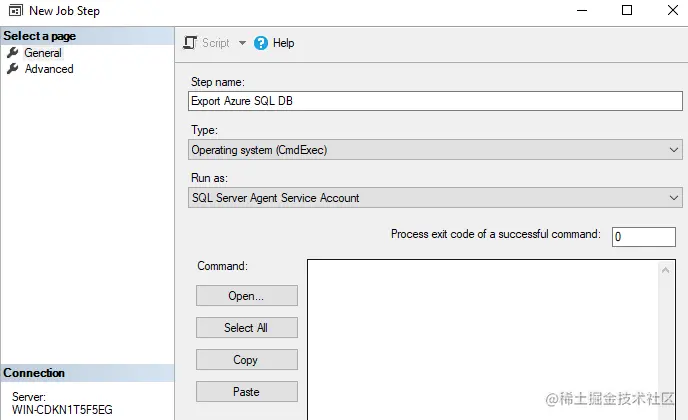Image resolution: width=688 pixels, height=420 pixels.
Task: Click the Paste button
Action: tap(247, 391)
